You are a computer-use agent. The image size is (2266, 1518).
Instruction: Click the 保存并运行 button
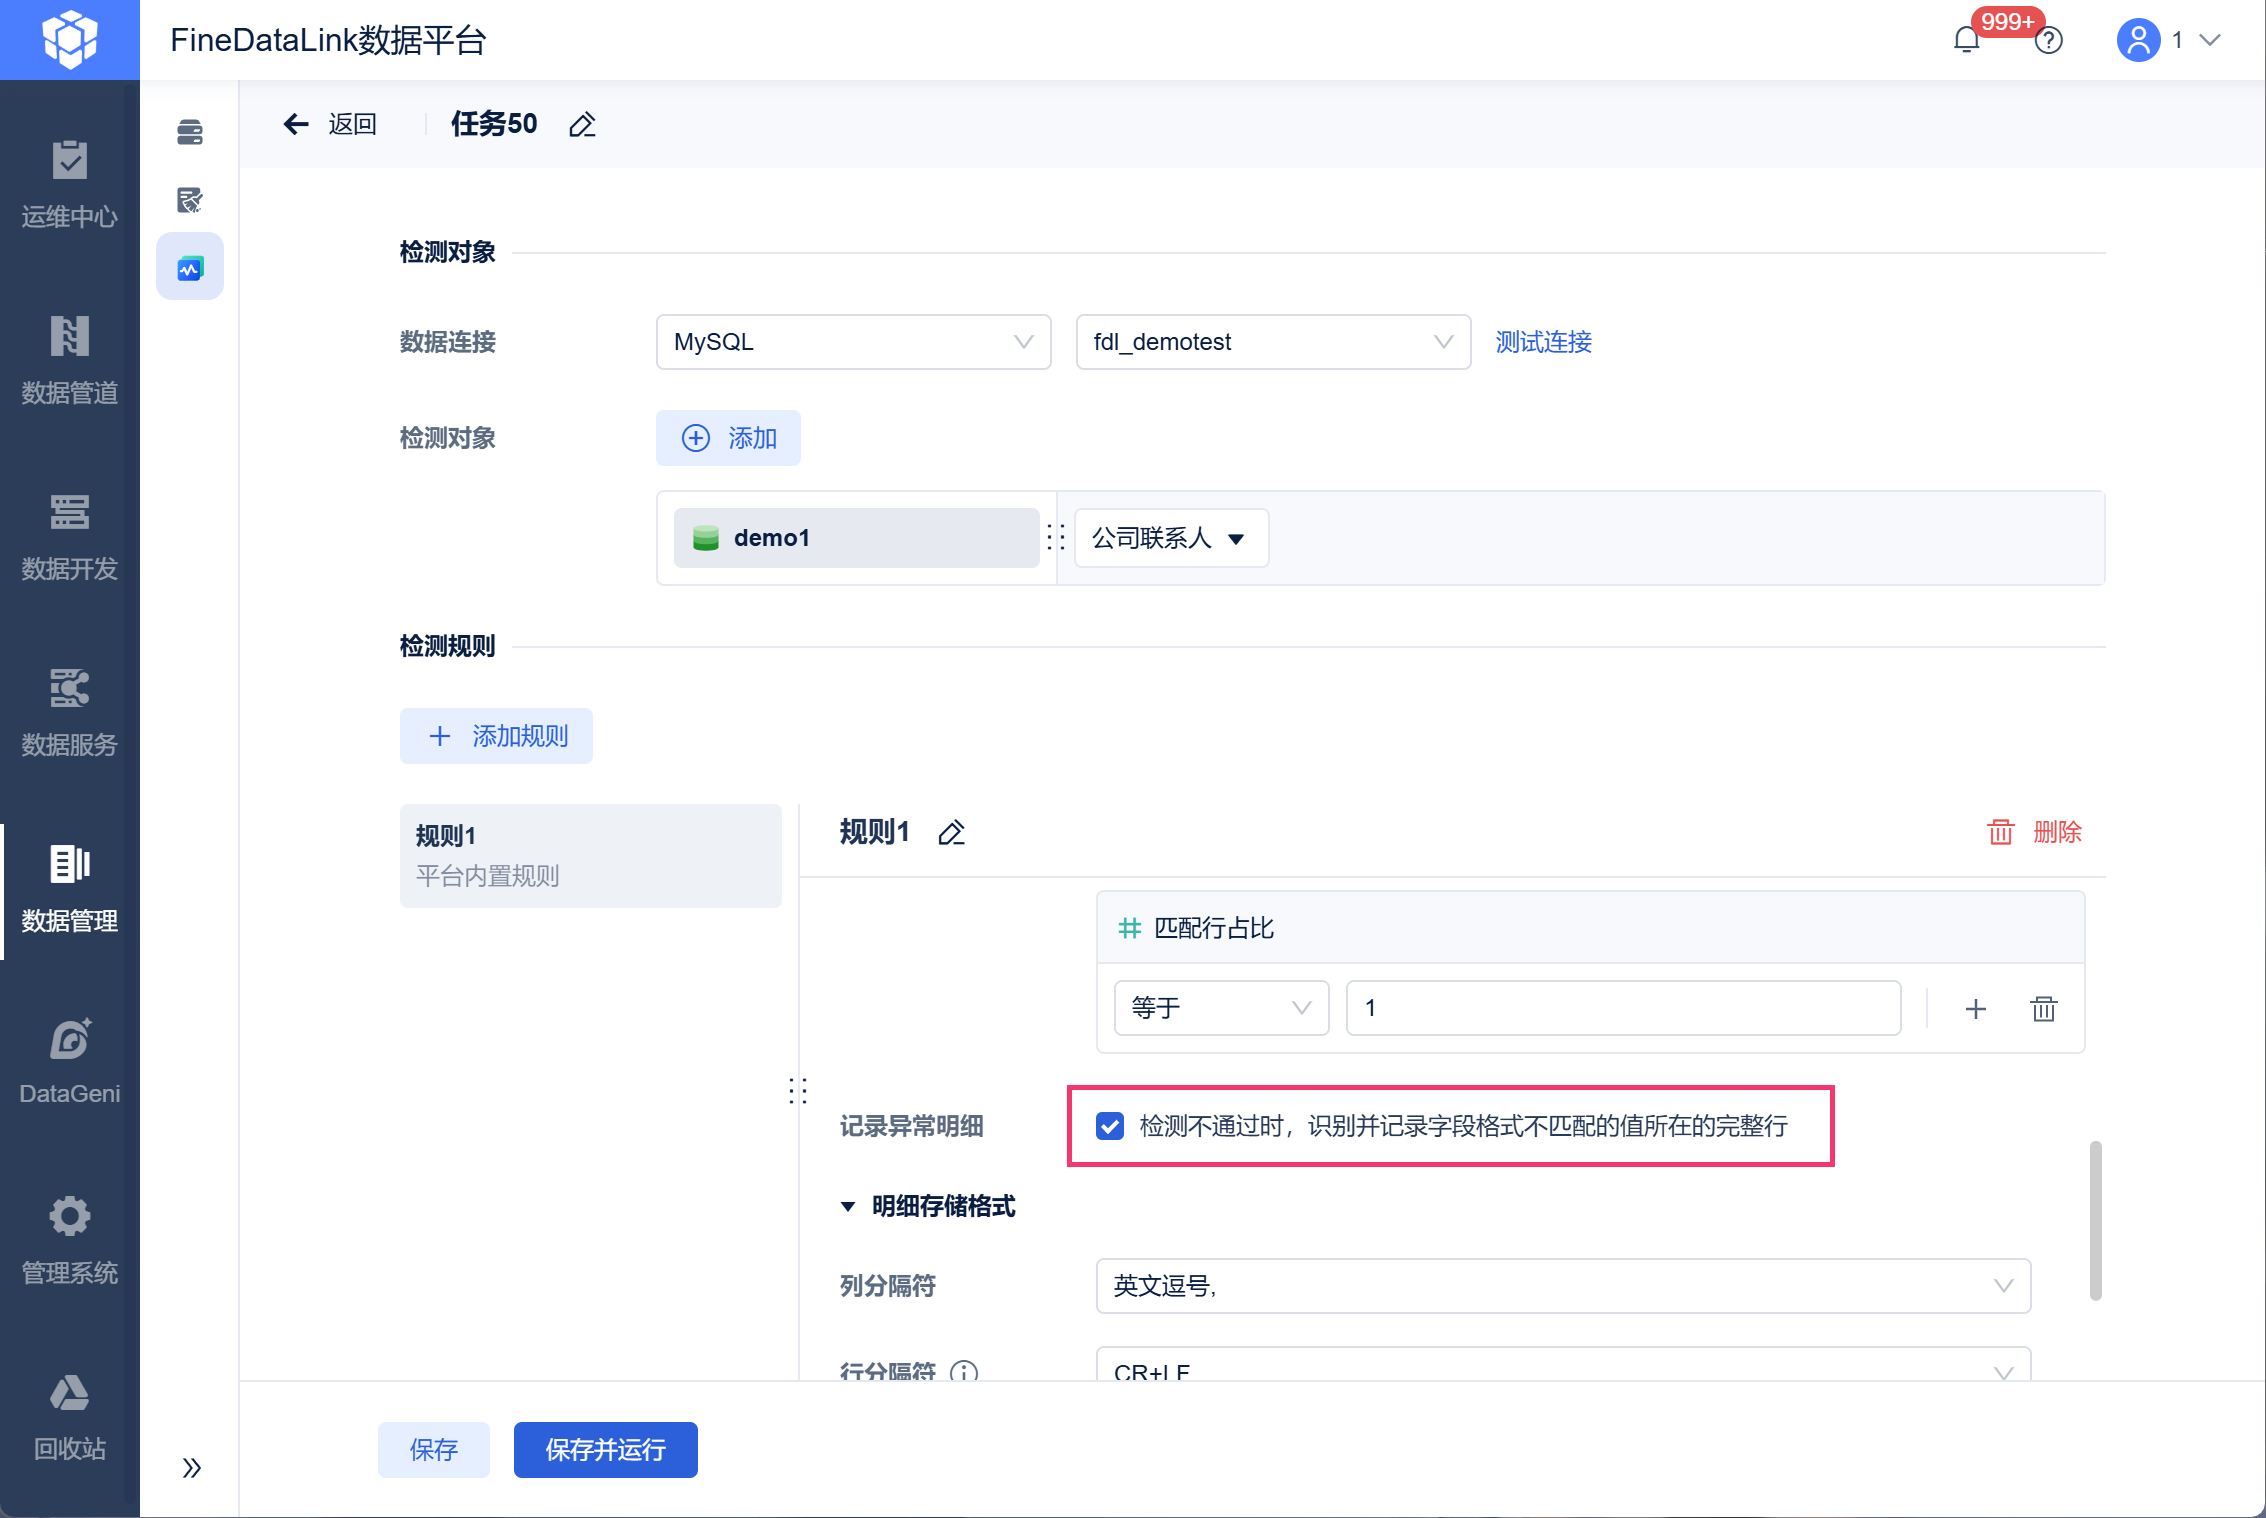(605, 1449)
